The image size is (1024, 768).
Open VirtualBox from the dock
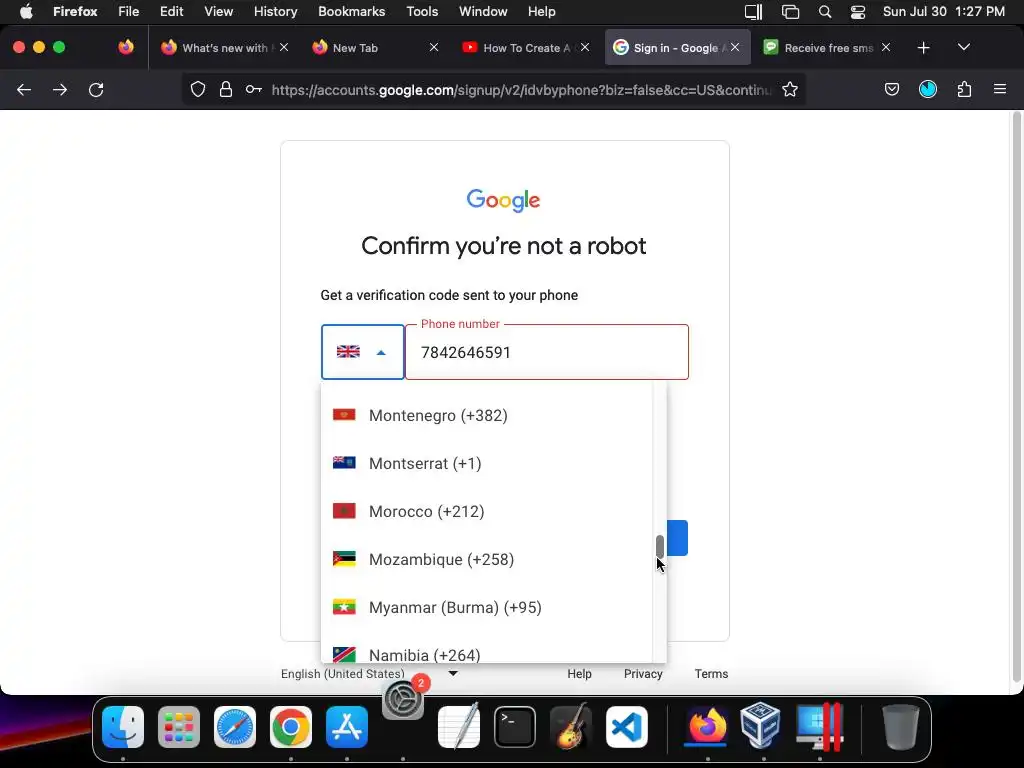tap(761, 726)
